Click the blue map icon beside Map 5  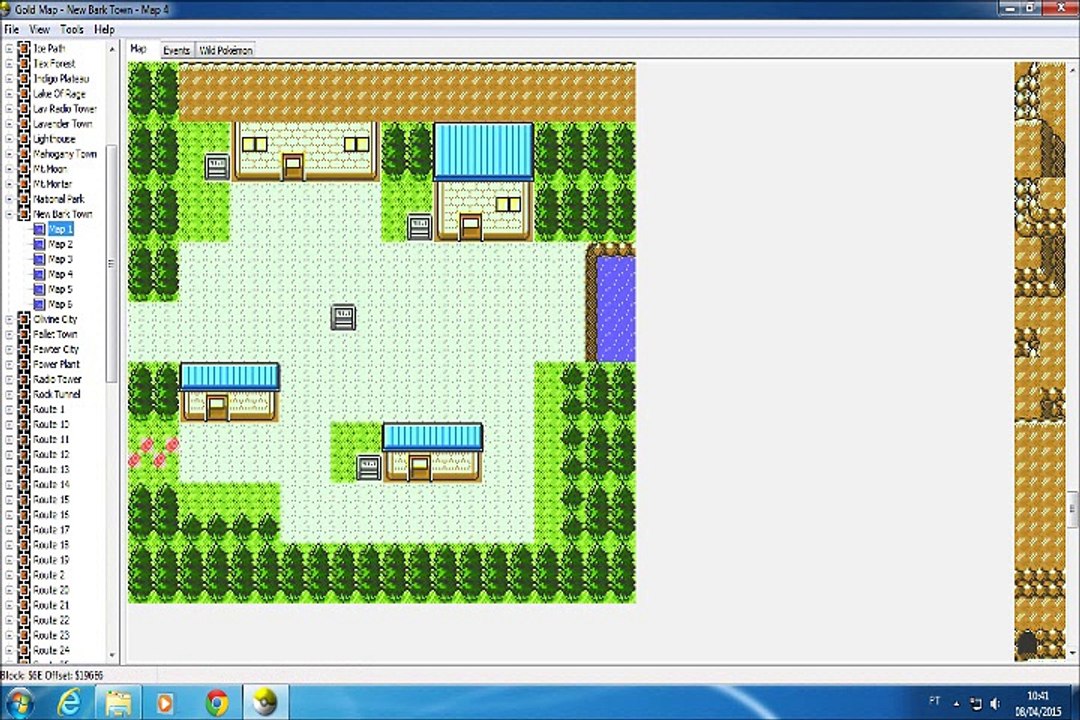pyautogui.click(x=39, y=289)
